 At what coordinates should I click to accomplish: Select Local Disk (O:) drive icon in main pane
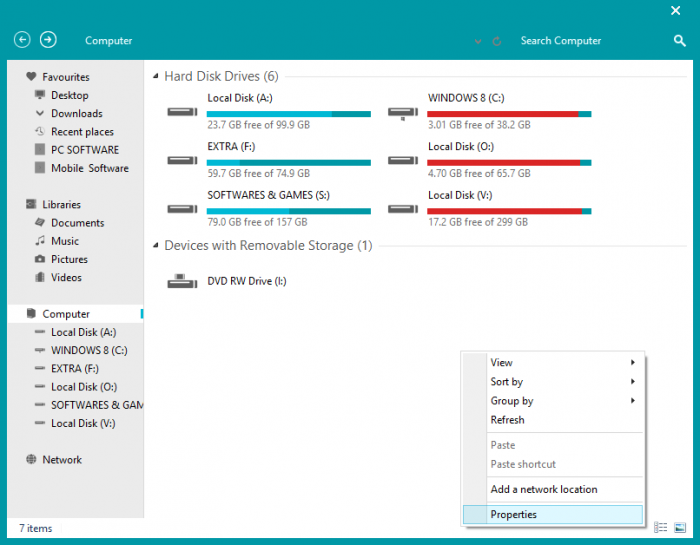tap(403, 160)
